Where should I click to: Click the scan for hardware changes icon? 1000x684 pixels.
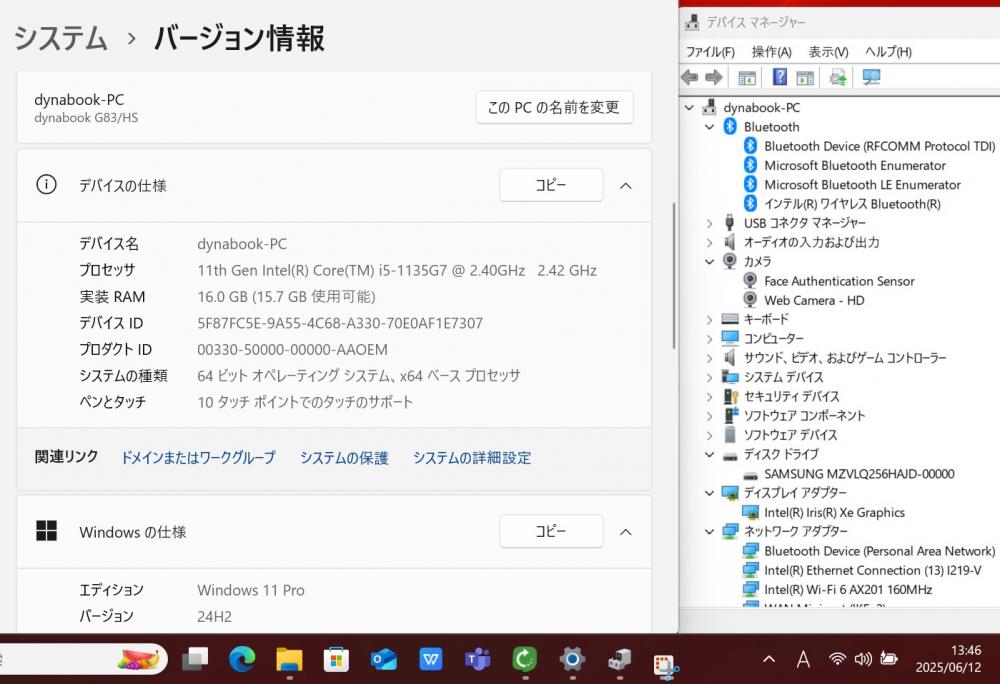[x=871, y=78]
